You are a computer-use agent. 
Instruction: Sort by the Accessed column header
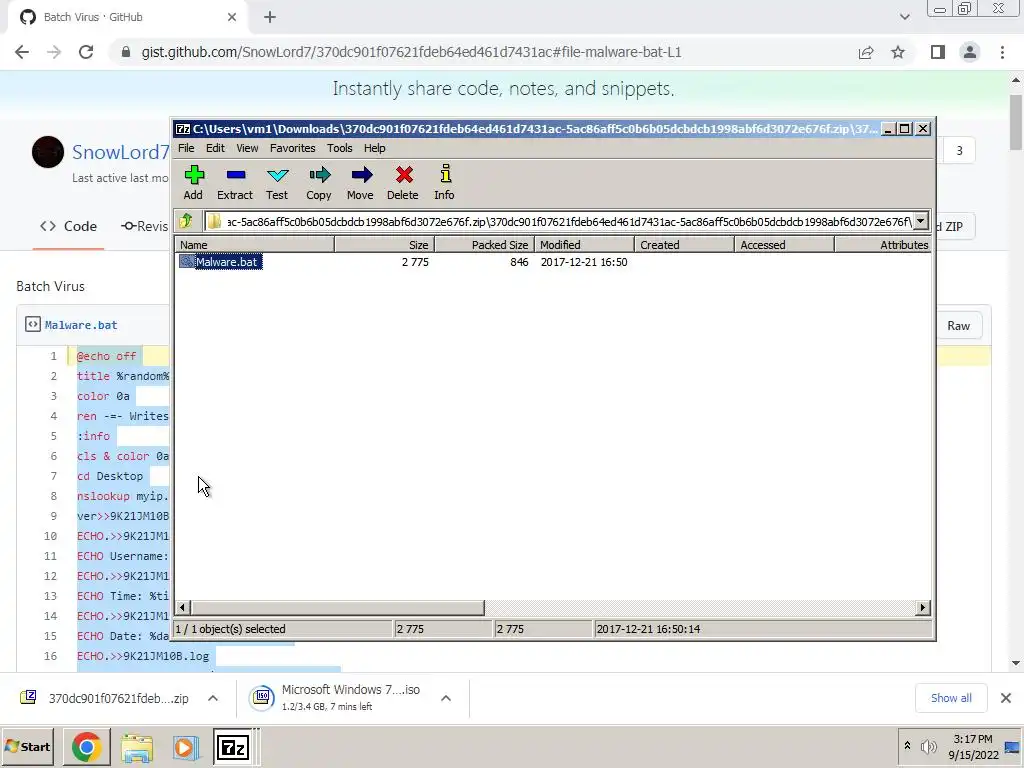pos(784,245)
